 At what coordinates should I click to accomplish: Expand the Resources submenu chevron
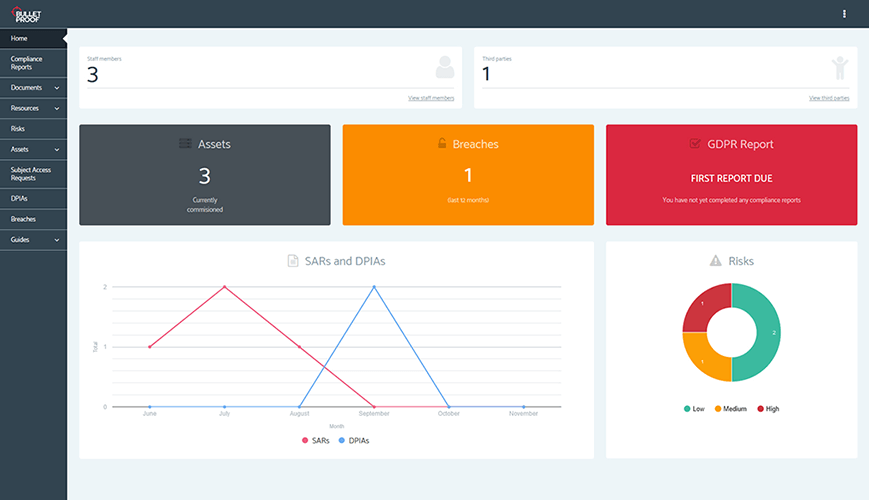[57, 108]
